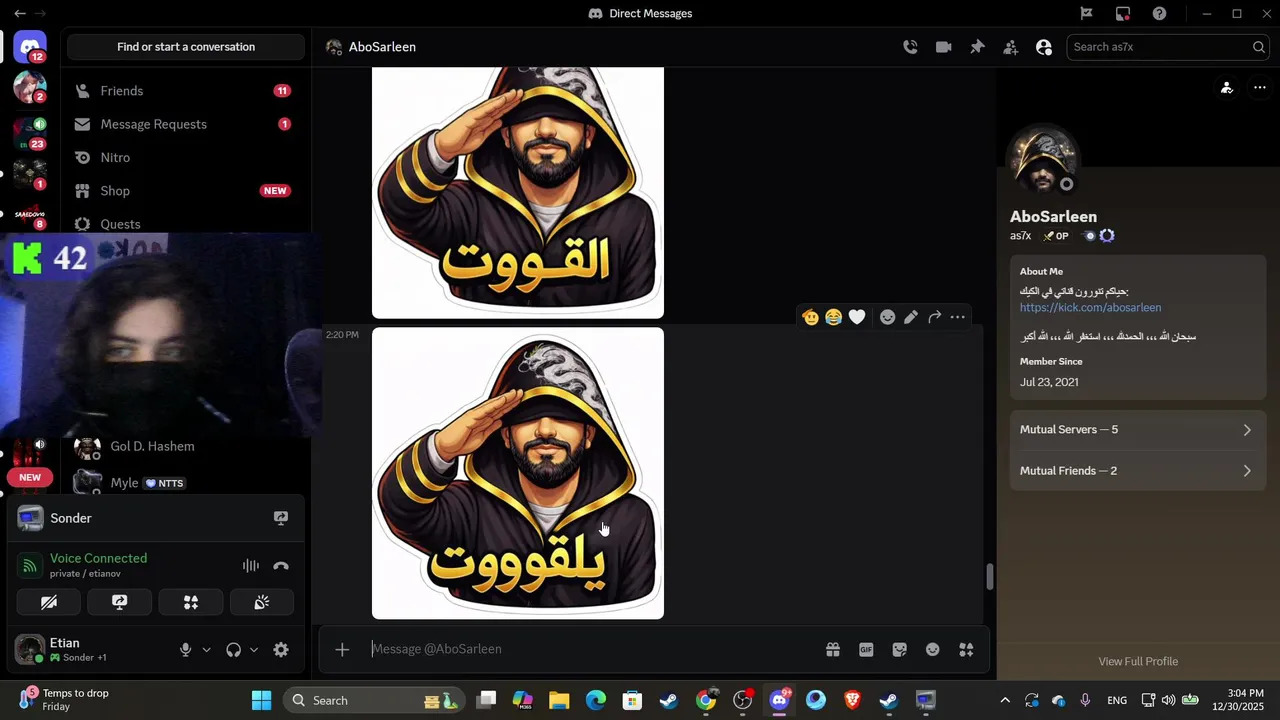The height and width of the screenshot is (720, 1280).
Task: Open the upper sticker image with القووت
Action: 518,192
